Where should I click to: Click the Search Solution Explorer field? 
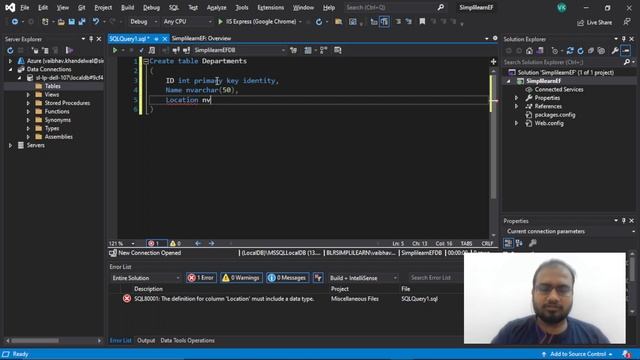tap(562, 62)
